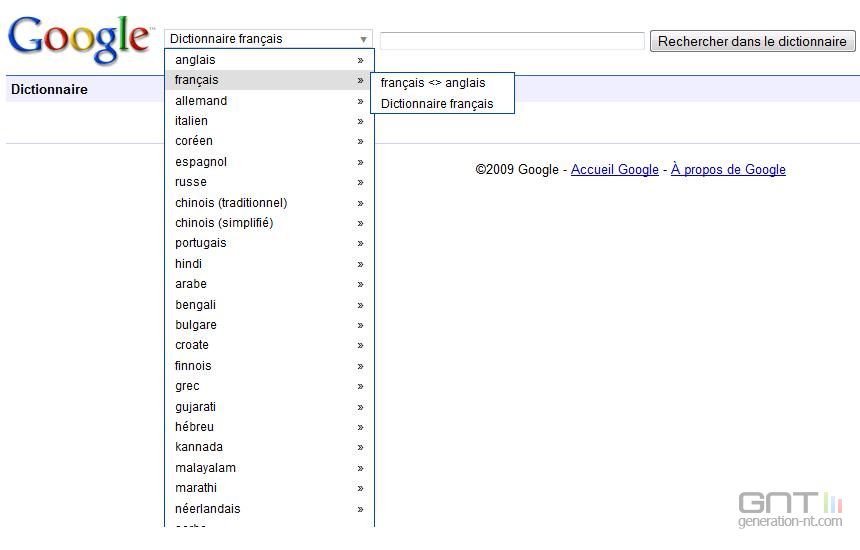Expand the russe submenu arrow
The height and width of the screenshot is (550, 860).
click(x=360, y=182)
